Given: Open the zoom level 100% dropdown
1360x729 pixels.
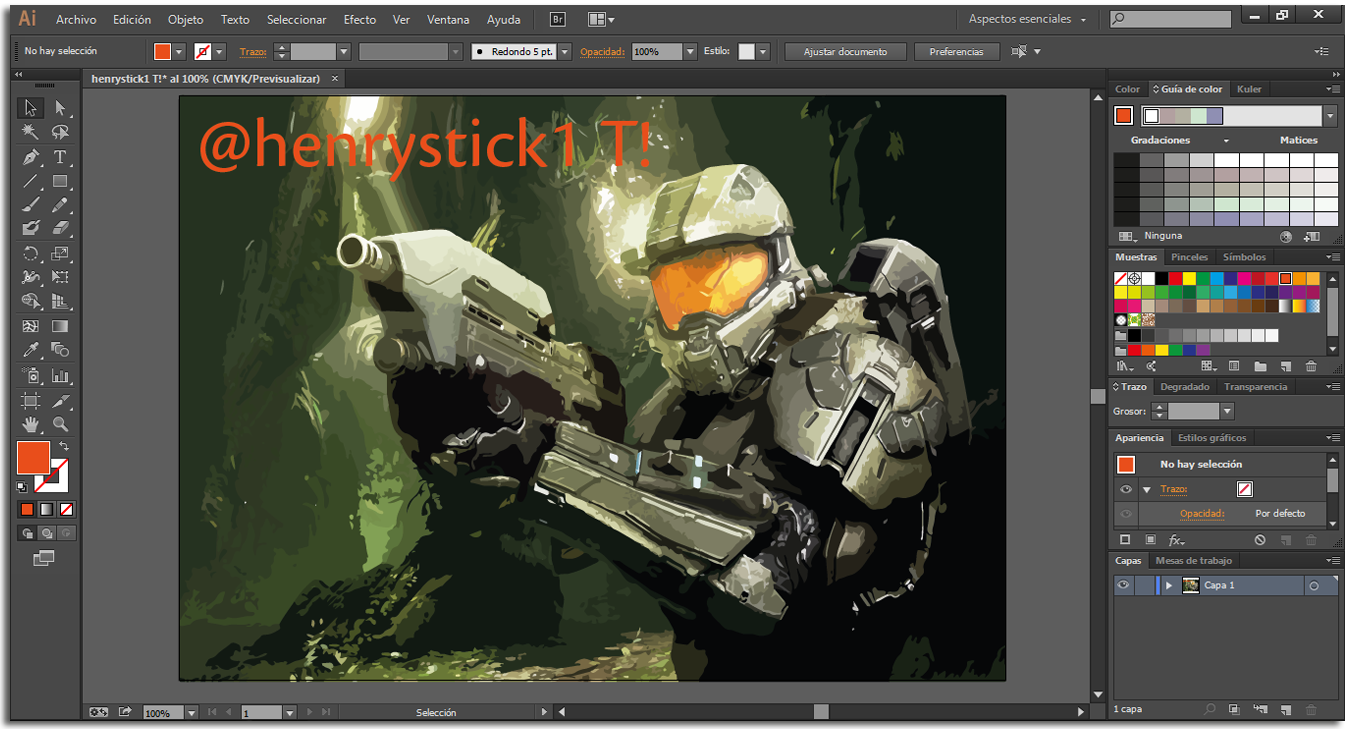Looking at the screenshot, I should click(x=192, y=713).
